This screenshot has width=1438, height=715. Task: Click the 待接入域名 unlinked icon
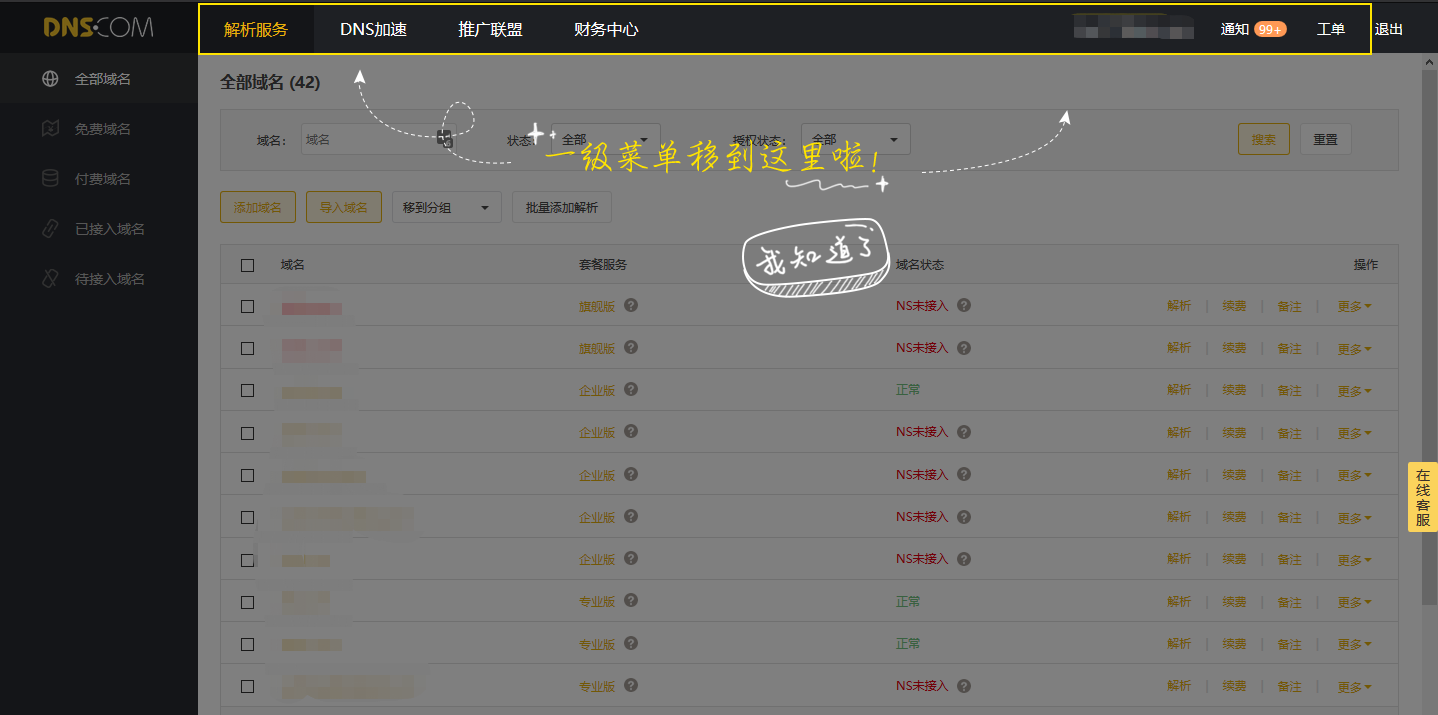coord(50,279)
